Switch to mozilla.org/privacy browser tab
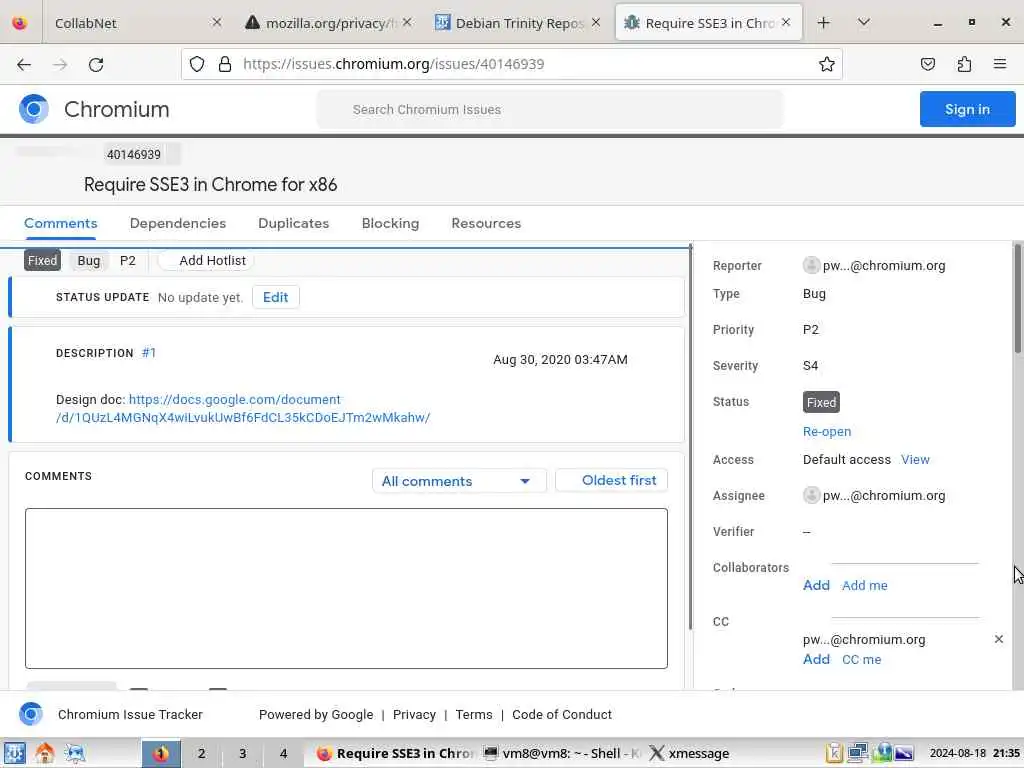This screenshot has height=768, width=1024. click(330, 23)
